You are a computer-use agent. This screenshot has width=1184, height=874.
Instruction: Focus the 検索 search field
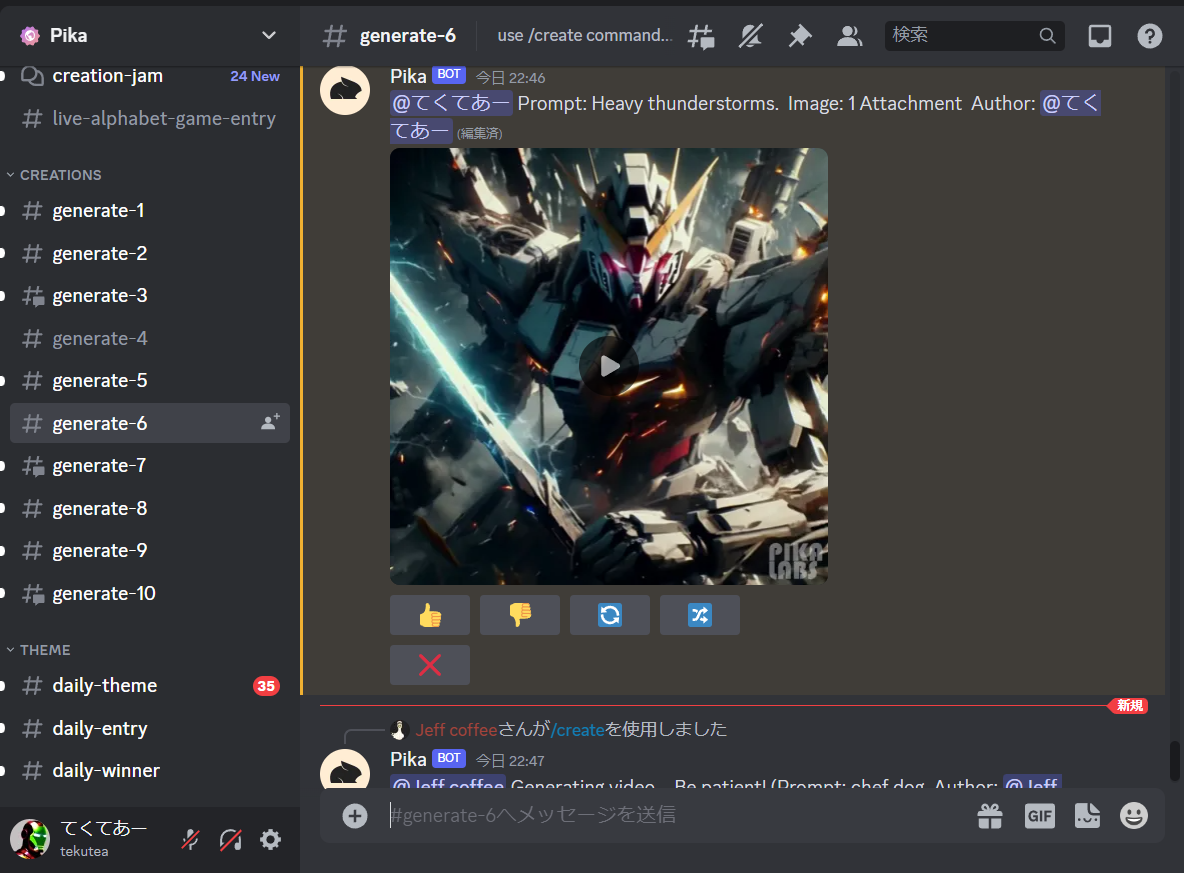[x=974, y=36]
